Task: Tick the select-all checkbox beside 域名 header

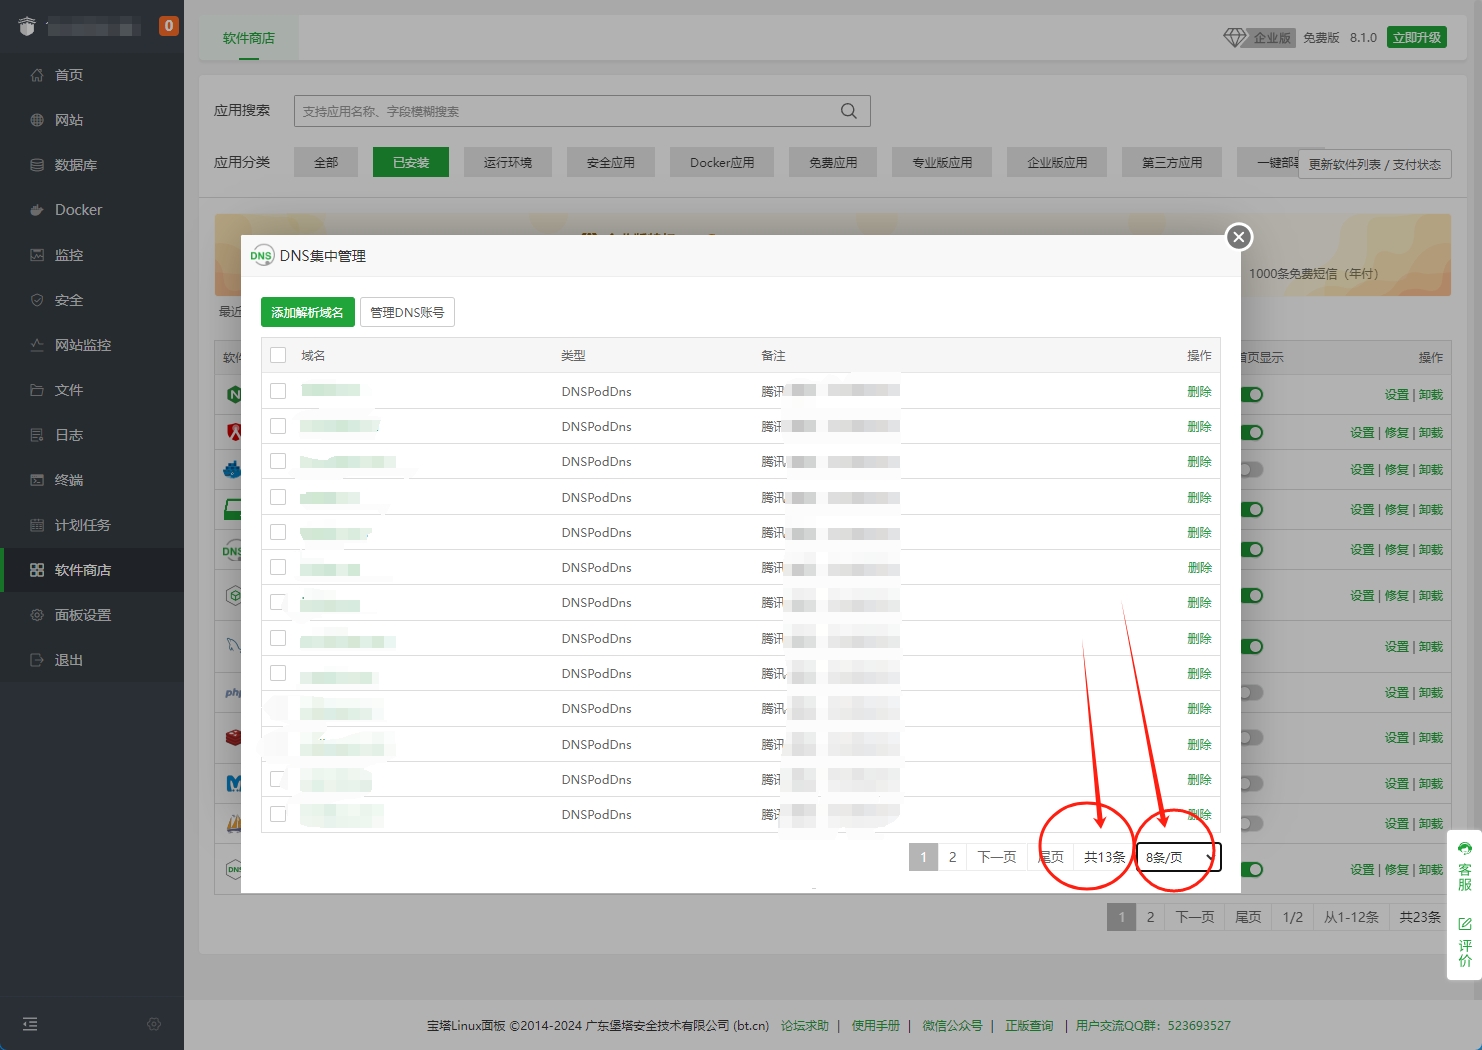Action: (278, 355)
